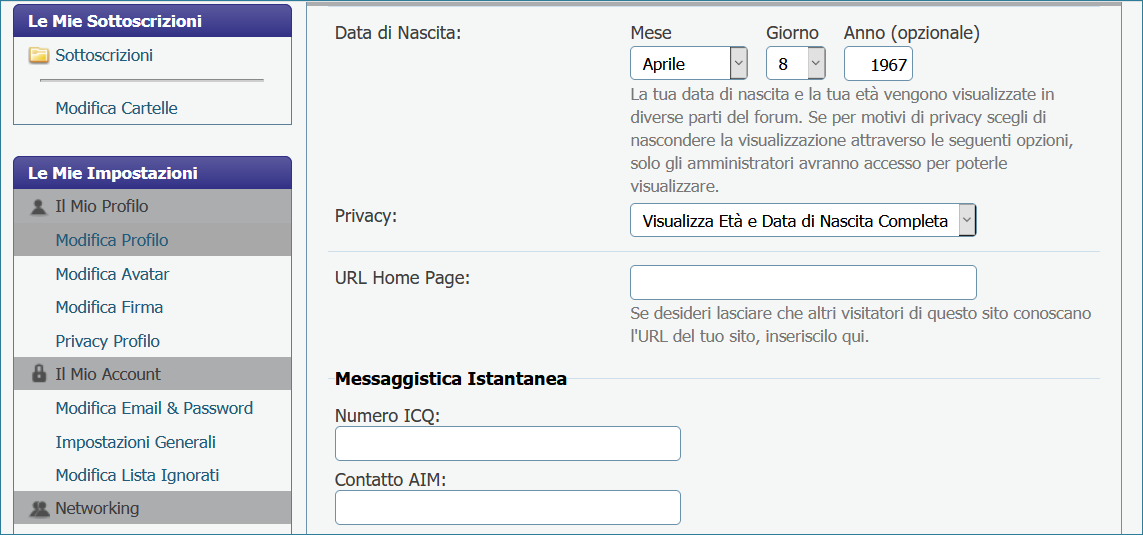
Task: Open the Sottoscrizioni link
Action: point(104,55)
